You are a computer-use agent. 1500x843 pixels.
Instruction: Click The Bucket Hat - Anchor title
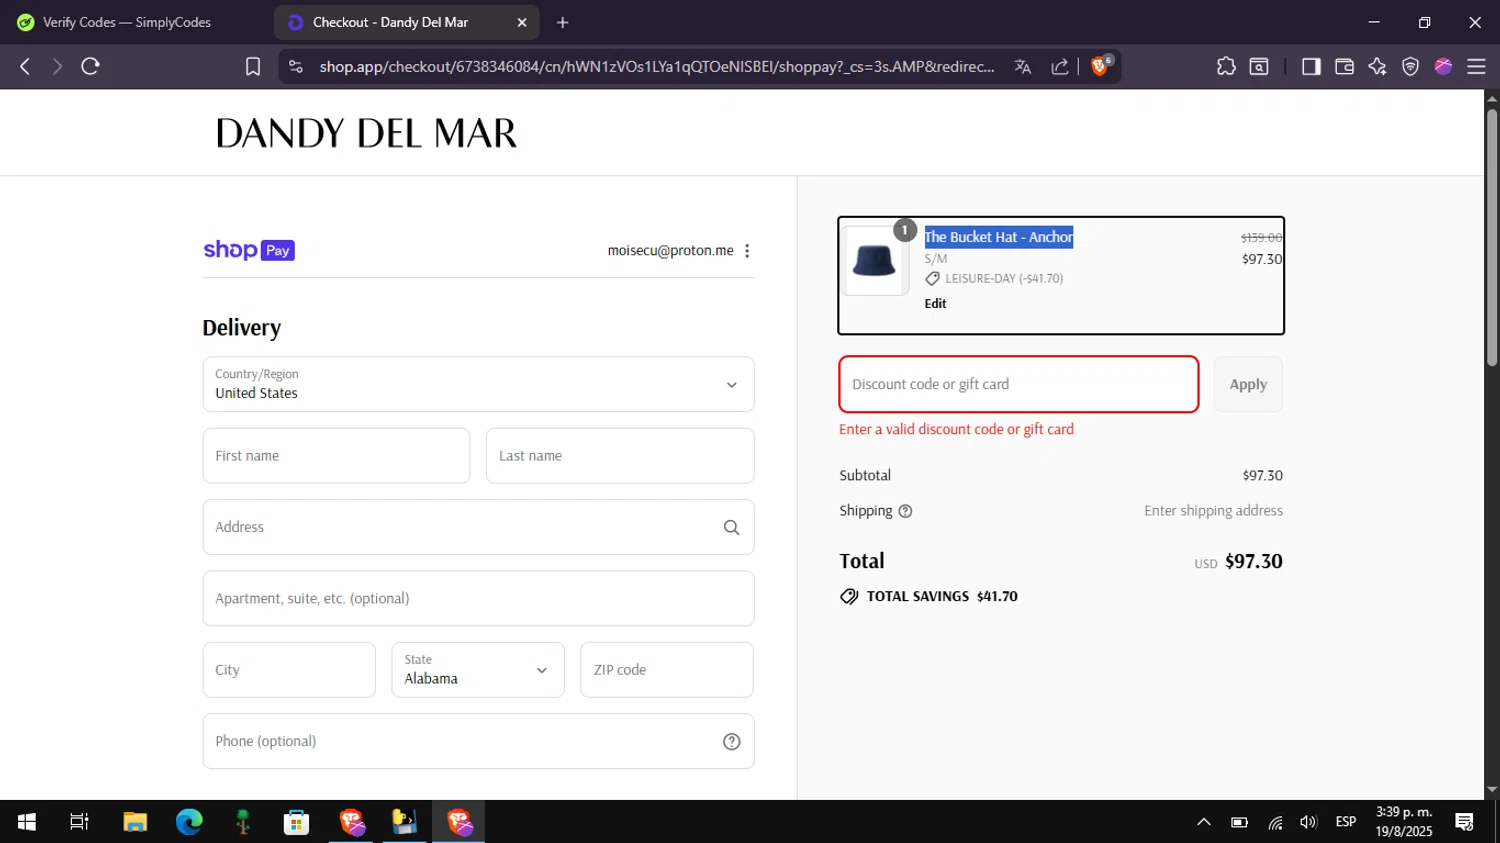tap(998, 237)
